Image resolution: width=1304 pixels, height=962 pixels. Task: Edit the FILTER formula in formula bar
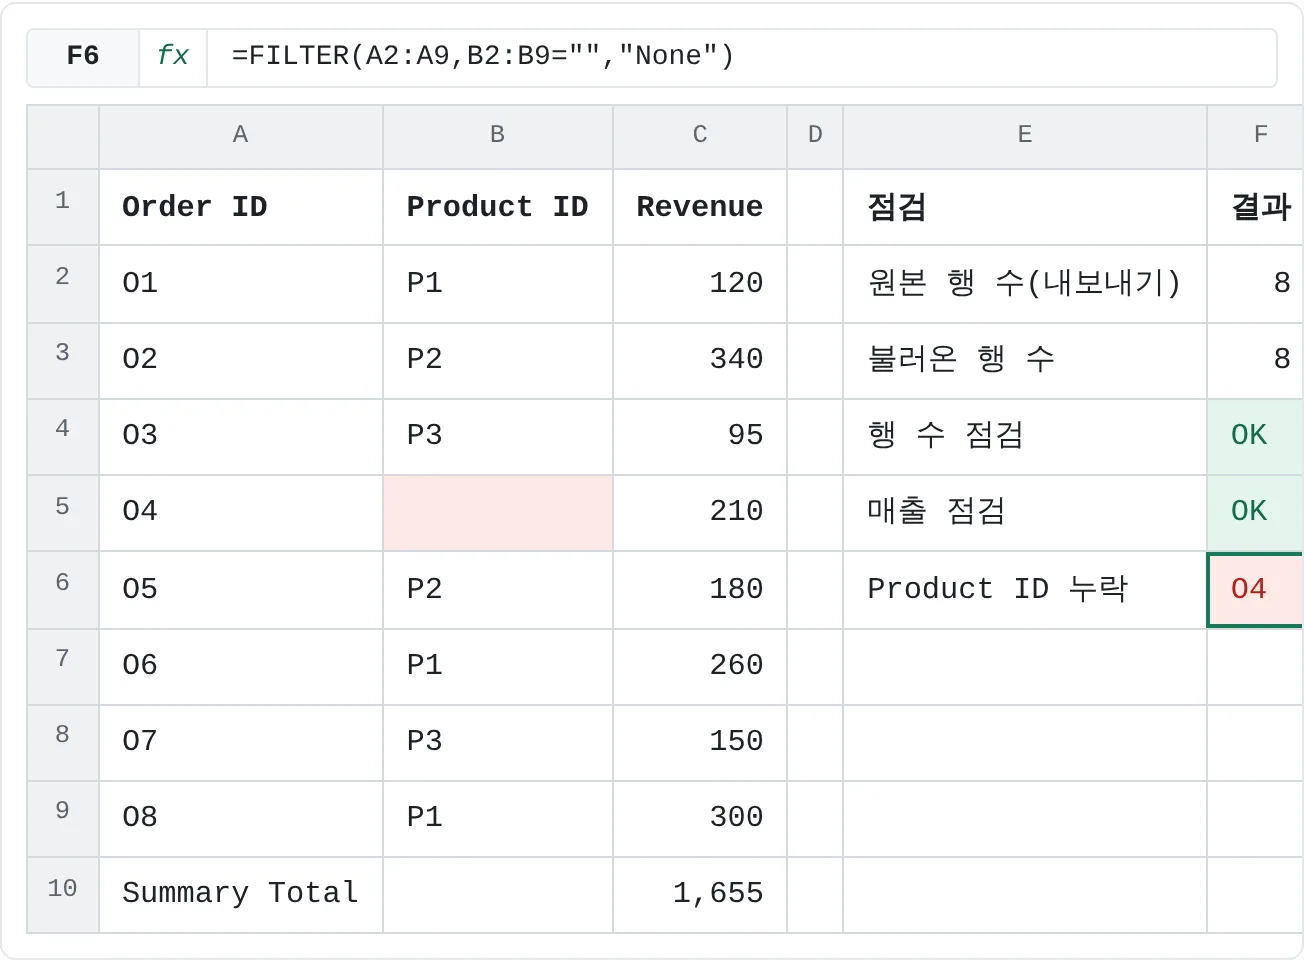(740, 56)
